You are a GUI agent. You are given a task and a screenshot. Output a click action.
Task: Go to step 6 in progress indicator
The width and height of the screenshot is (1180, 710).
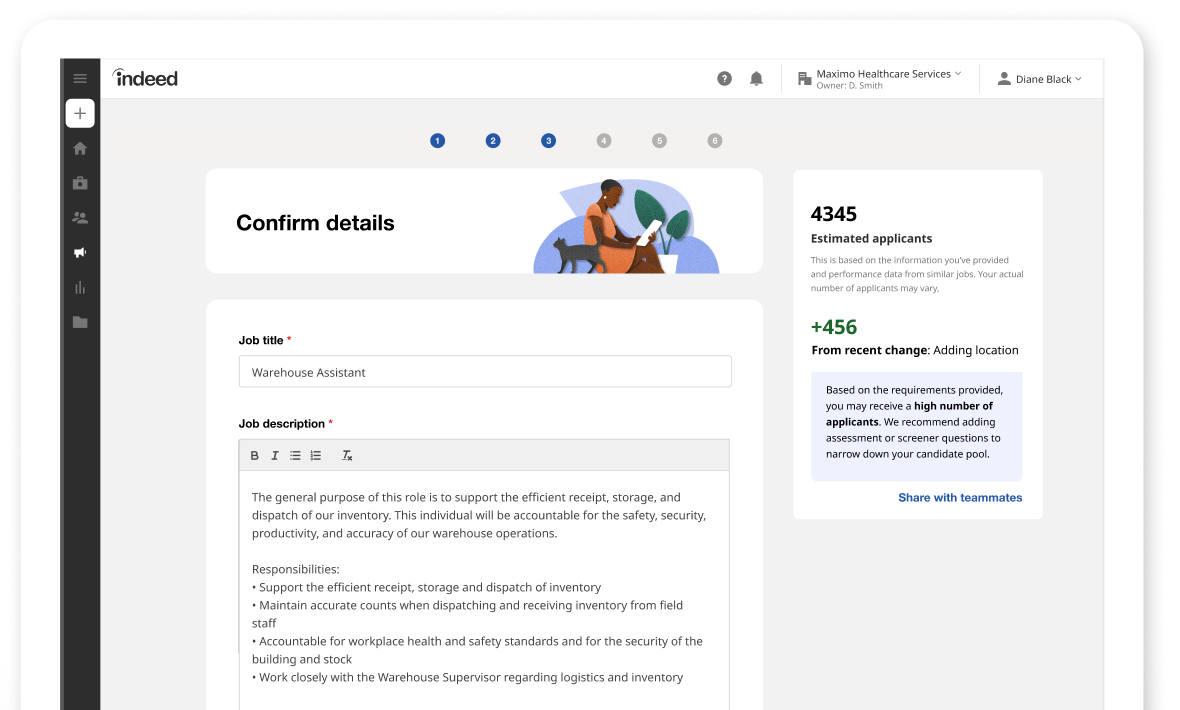(x=715, y=141)
